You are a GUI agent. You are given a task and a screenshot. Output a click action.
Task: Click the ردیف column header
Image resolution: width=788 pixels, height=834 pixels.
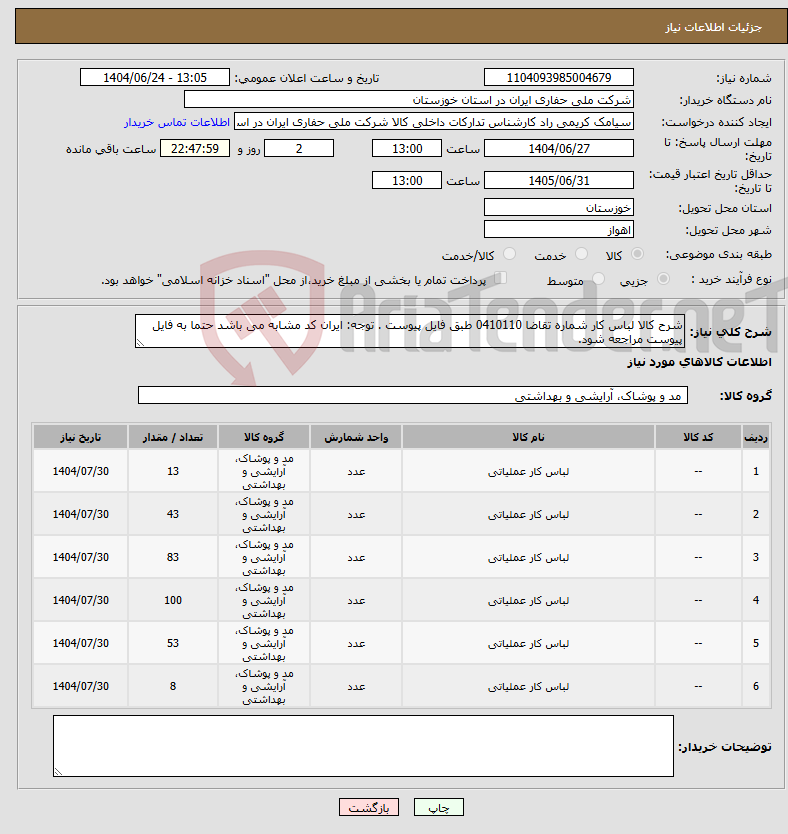(756, 437)
